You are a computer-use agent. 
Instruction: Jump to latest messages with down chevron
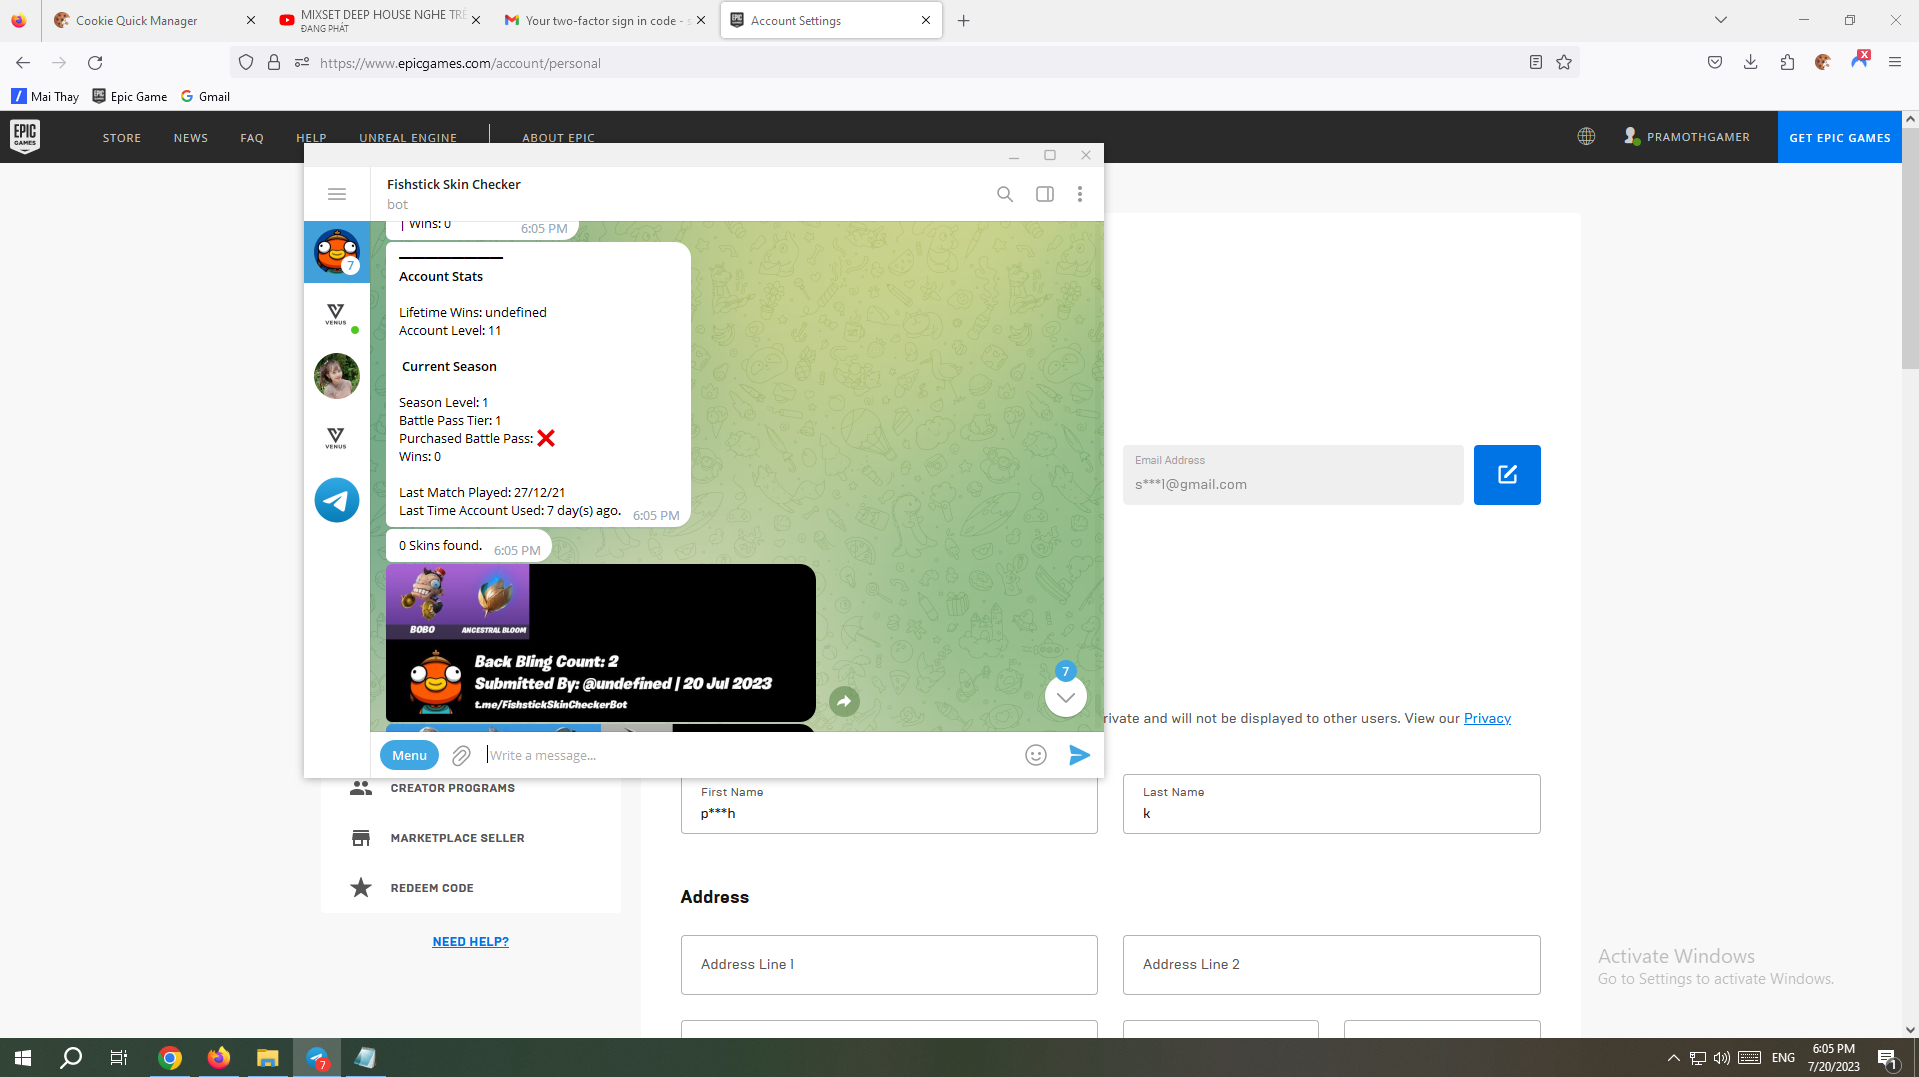(1066, 697)
